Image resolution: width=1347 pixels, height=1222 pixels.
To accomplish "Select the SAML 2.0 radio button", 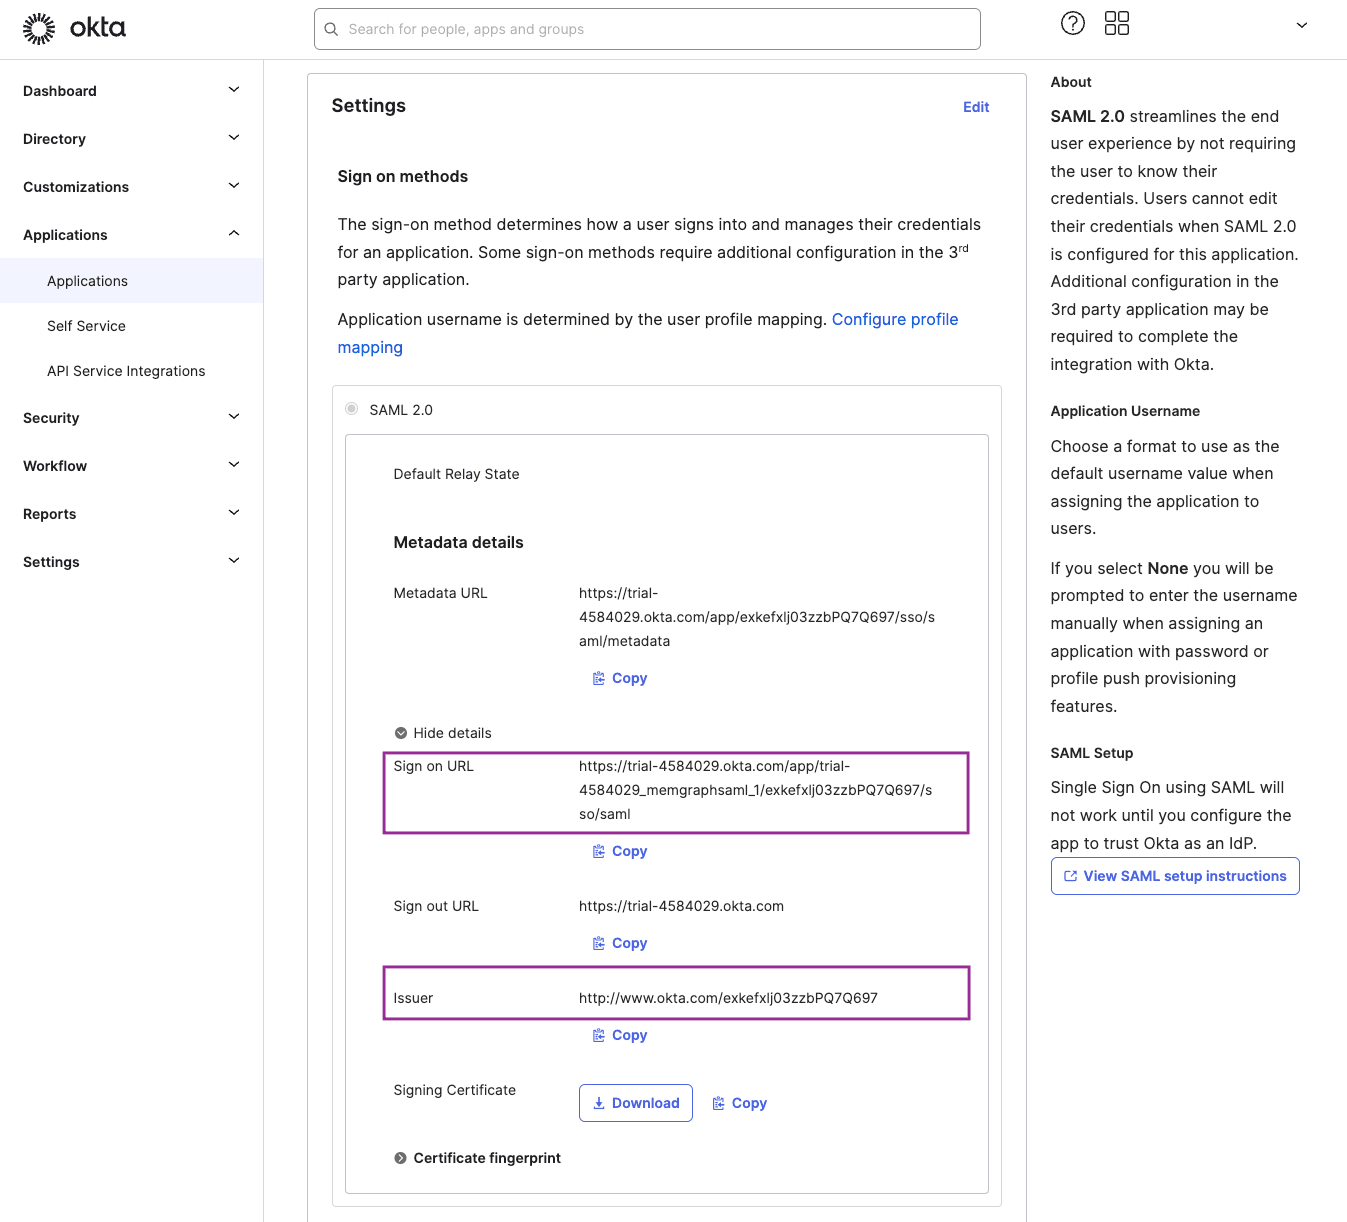I will pos(351,409).
